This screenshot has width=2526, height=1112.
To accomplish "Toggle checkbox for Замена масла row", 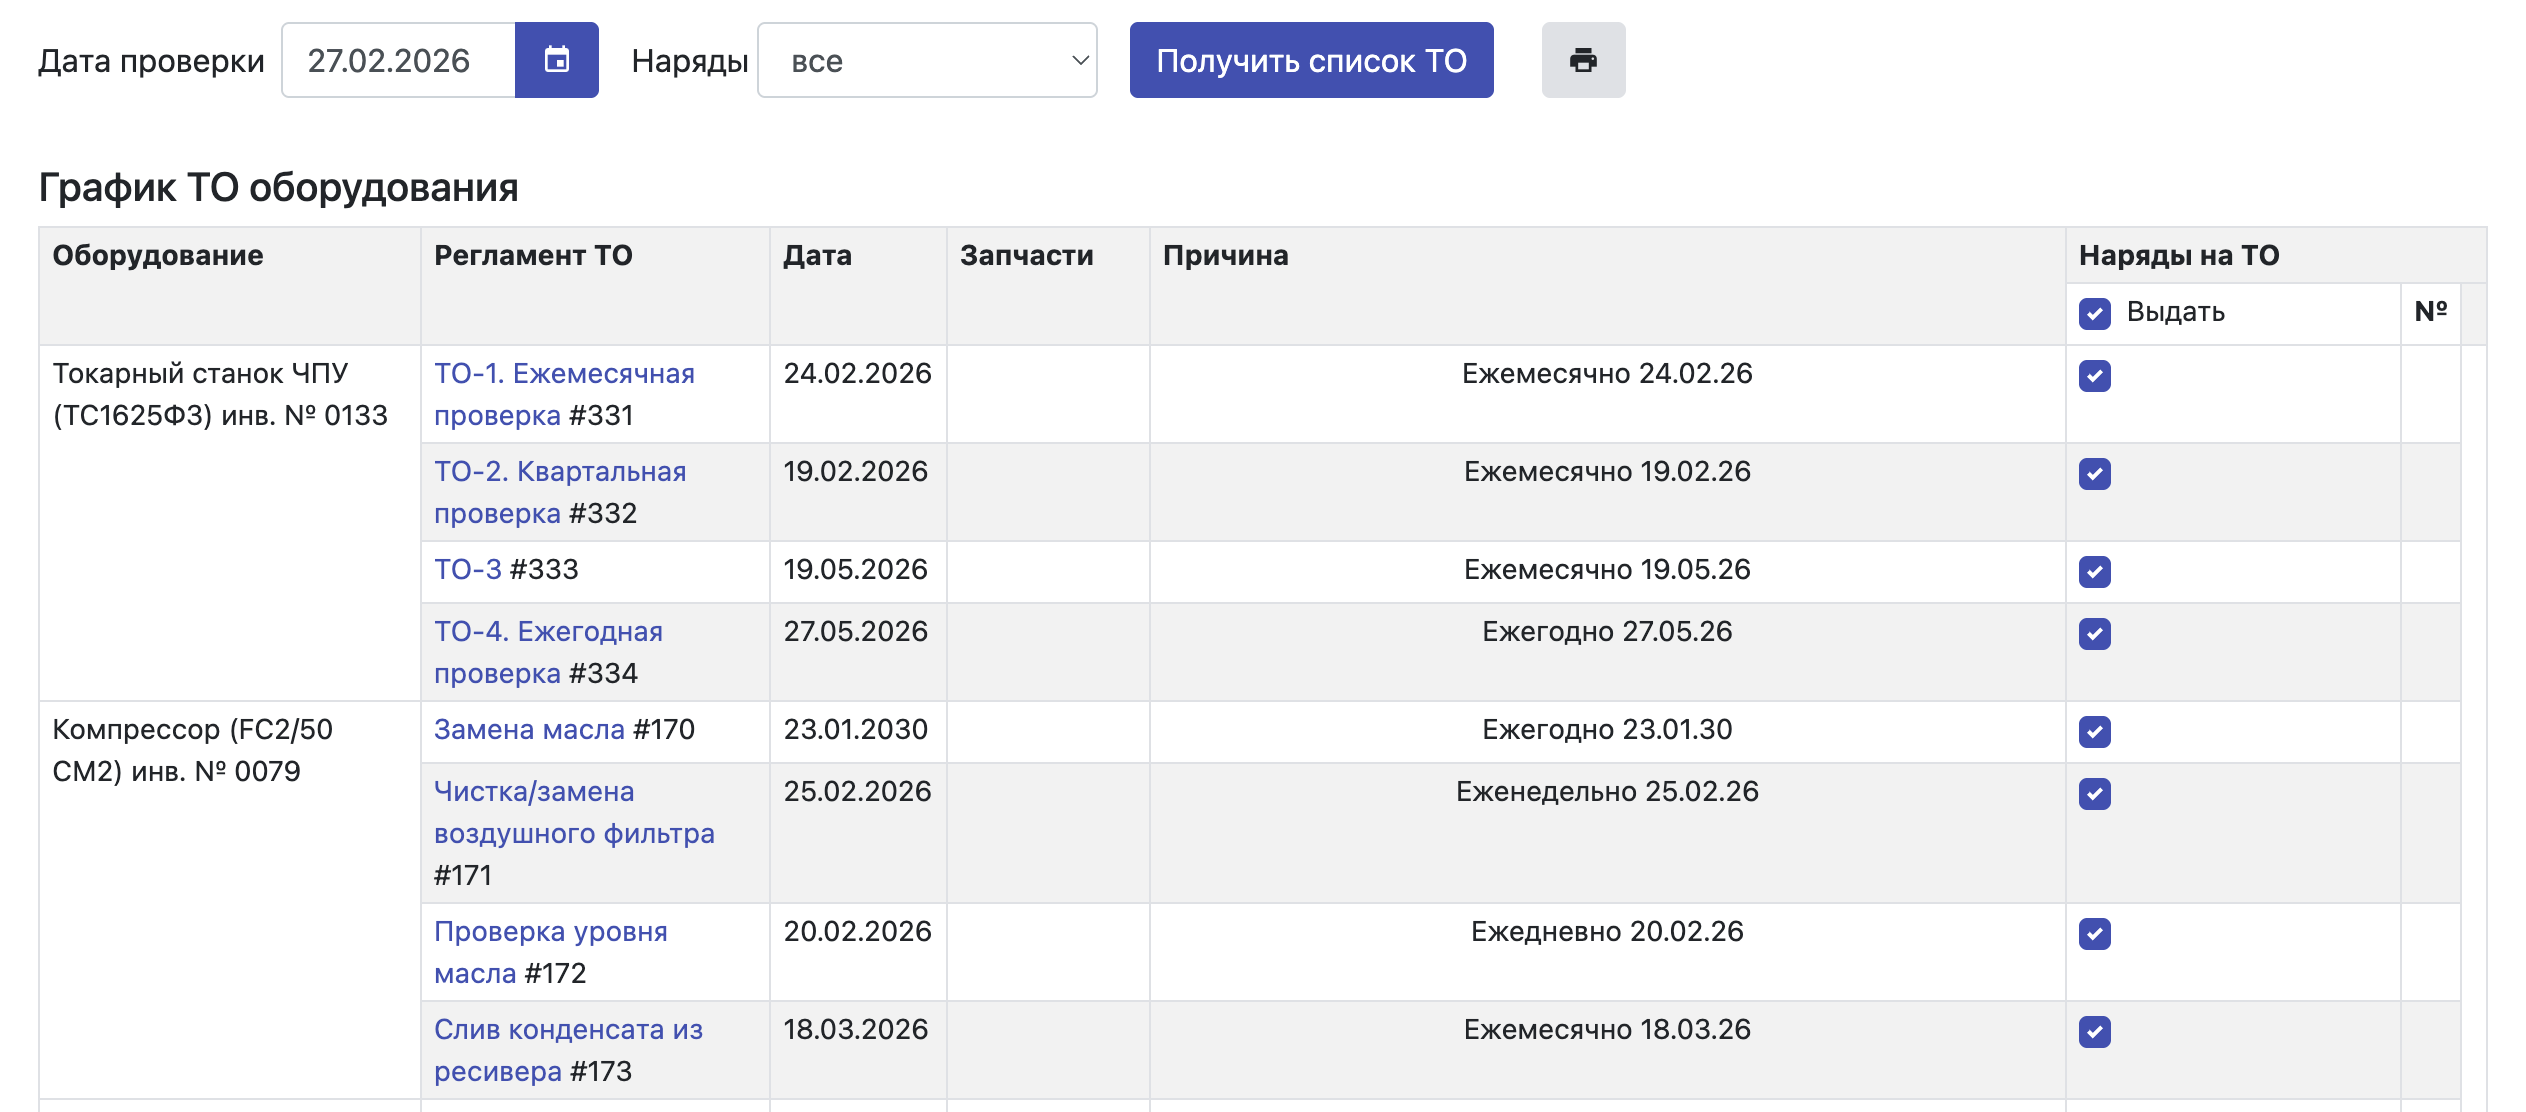I will coord(2094,732).
